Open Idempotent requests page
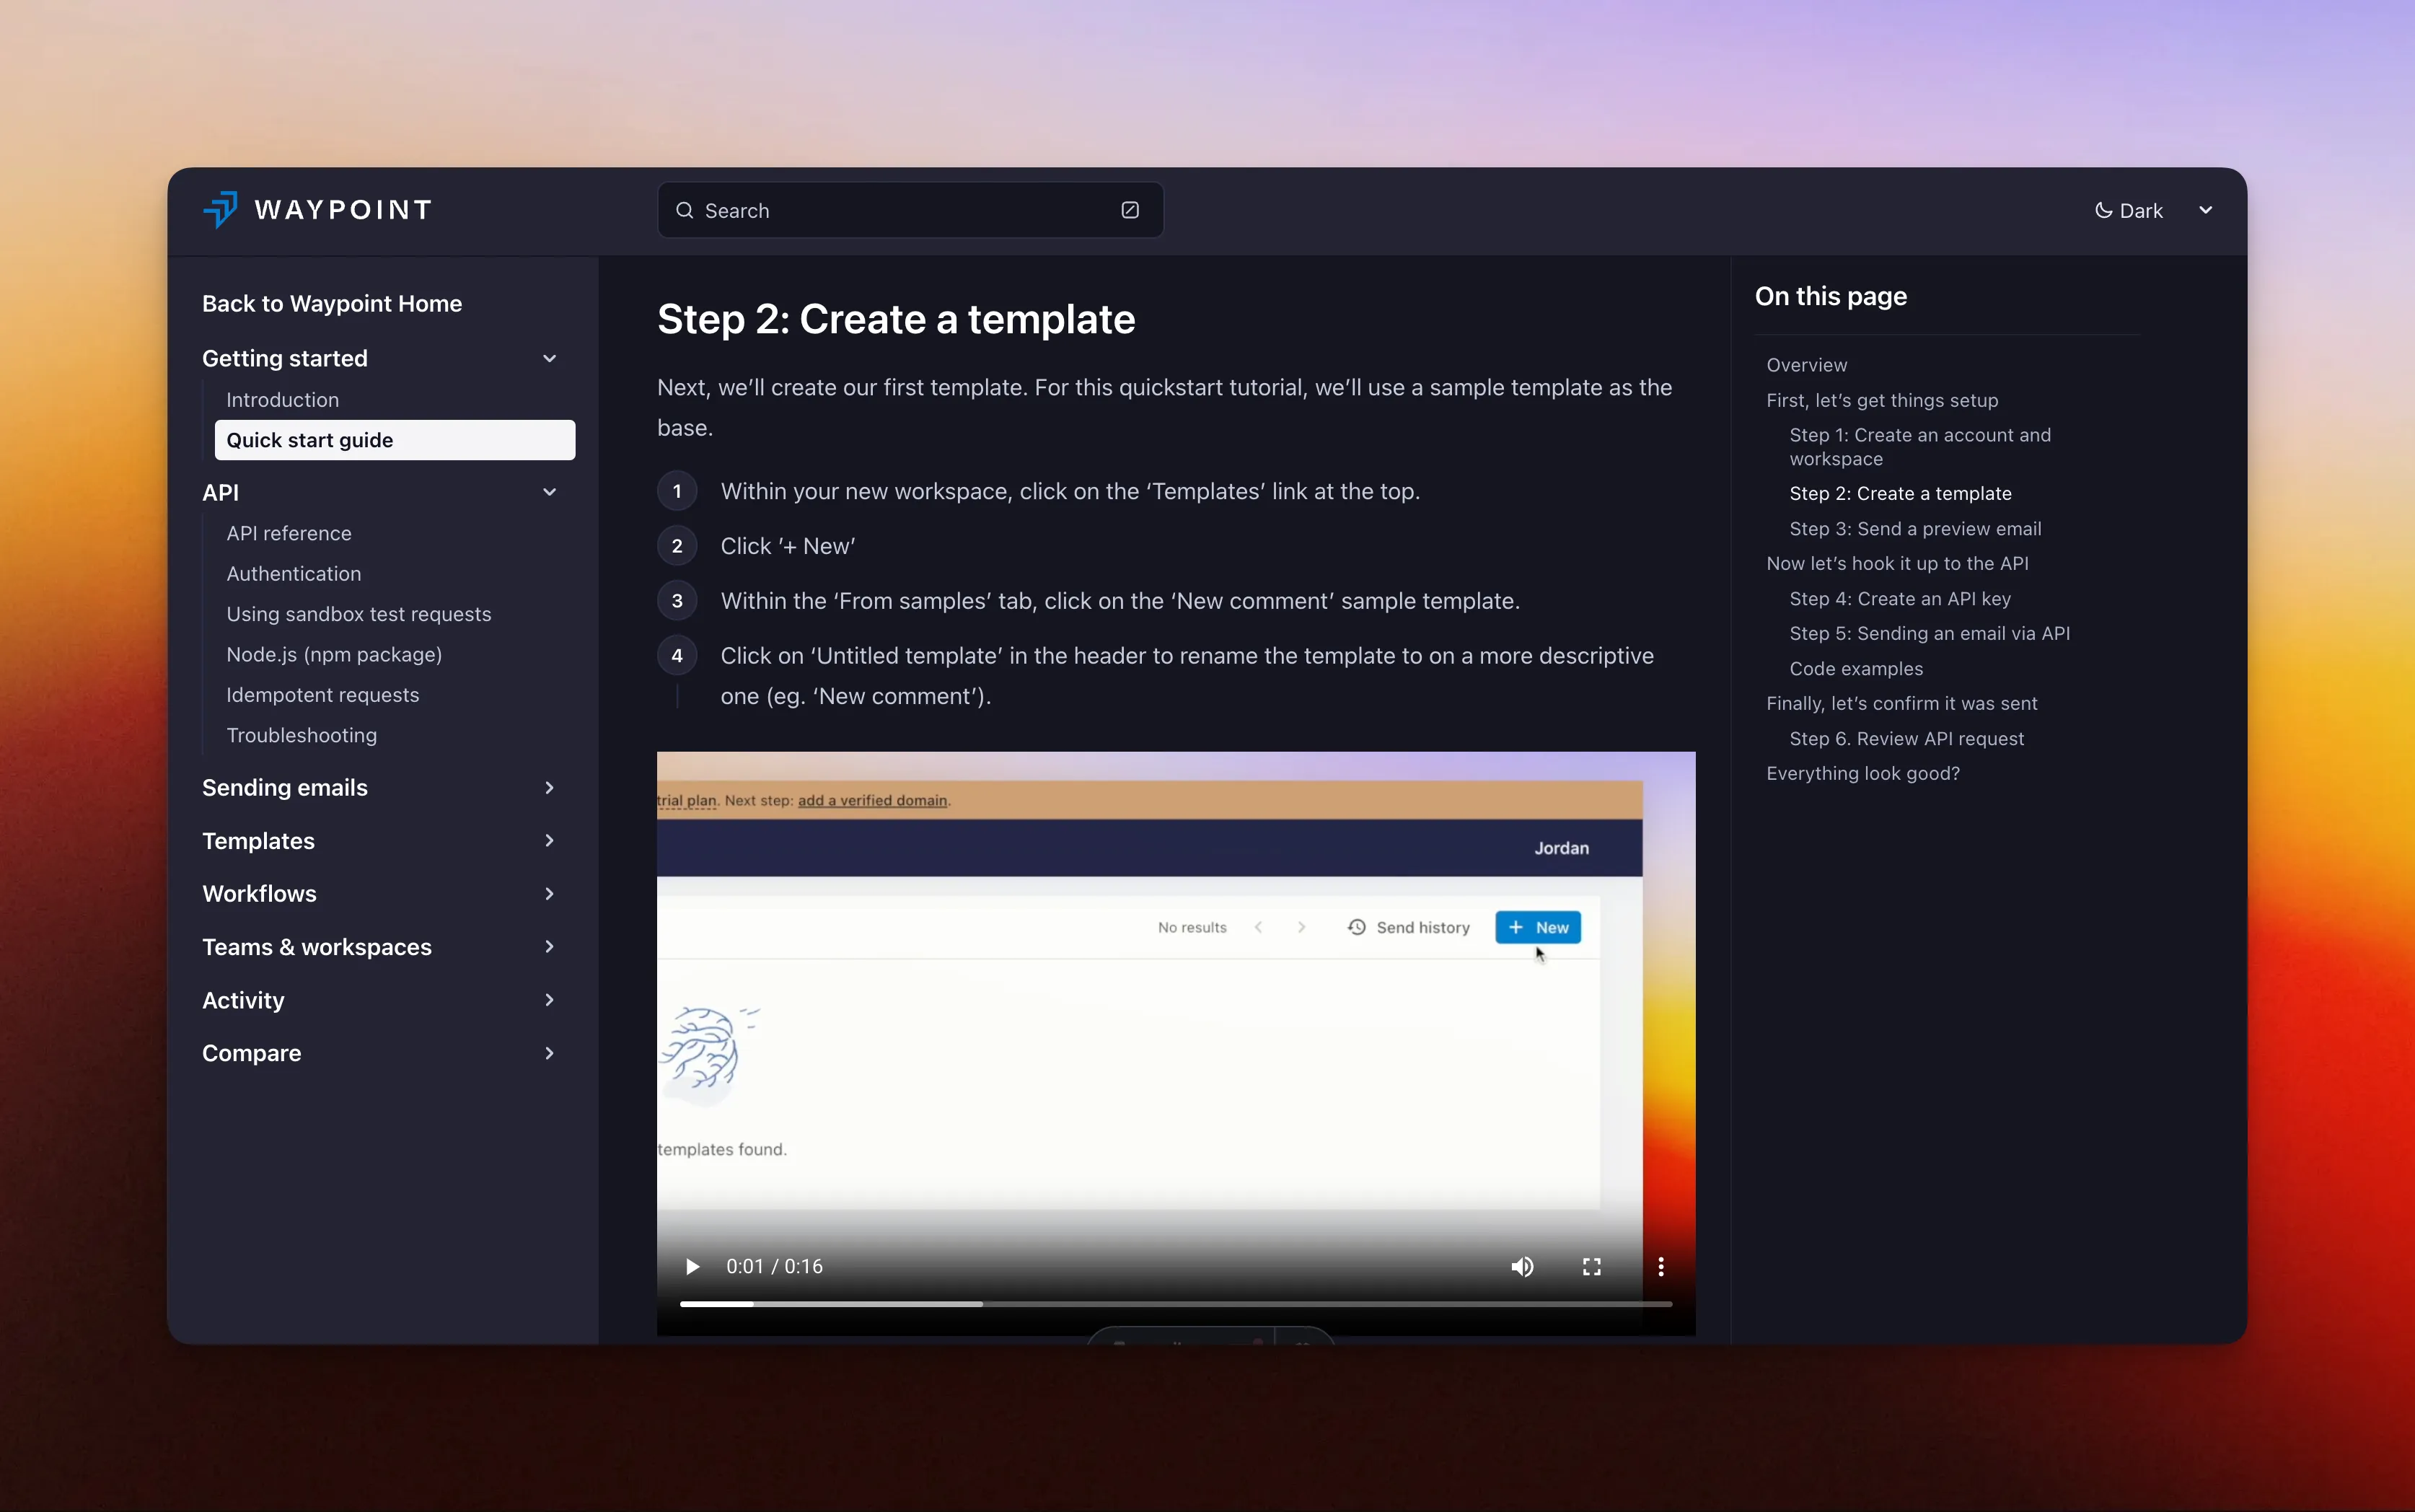 (323, 695)
